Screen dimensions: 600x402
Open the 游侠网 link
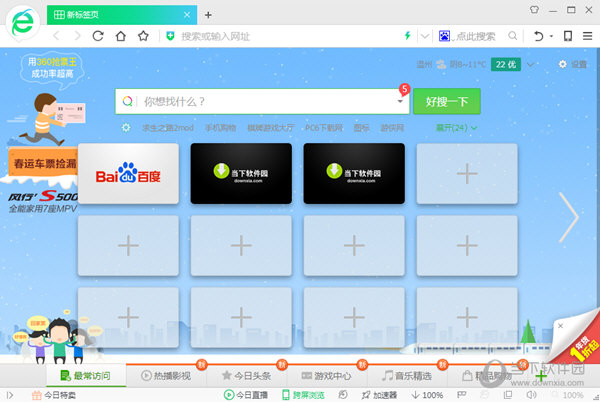tap(392, 128)
